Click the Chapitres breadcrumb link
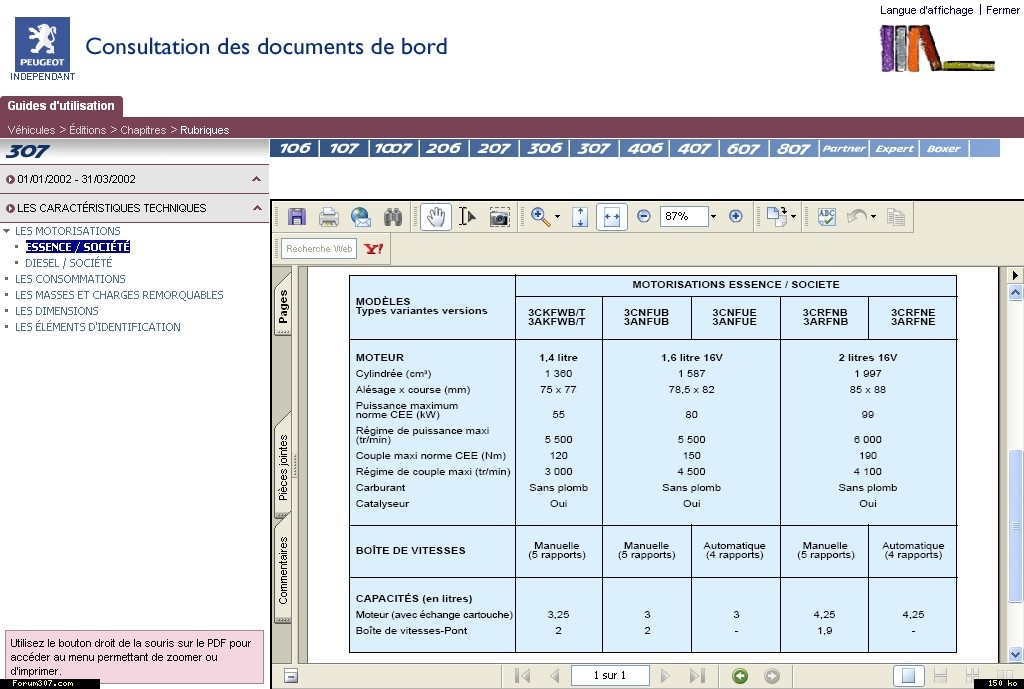1024x689 pixels. pyautogui.click(x=143, y=130)
